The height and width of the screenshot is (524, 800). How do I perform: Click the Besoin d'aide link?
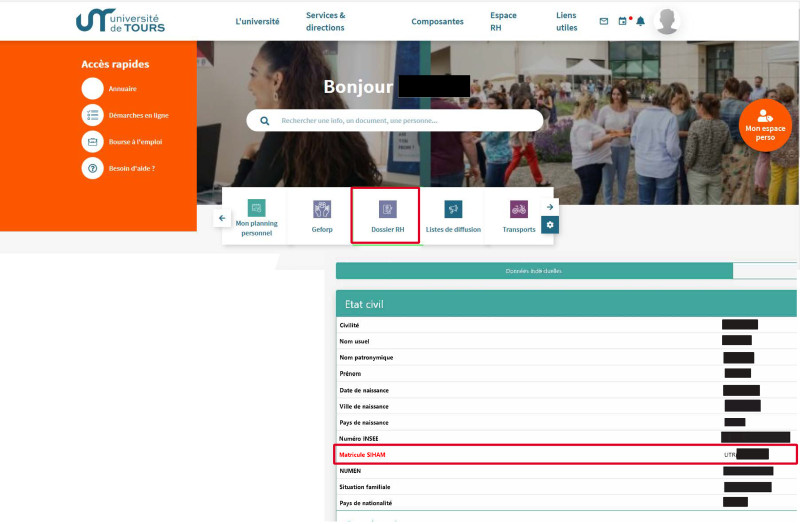pyautogui.click(x=130, y=168)
